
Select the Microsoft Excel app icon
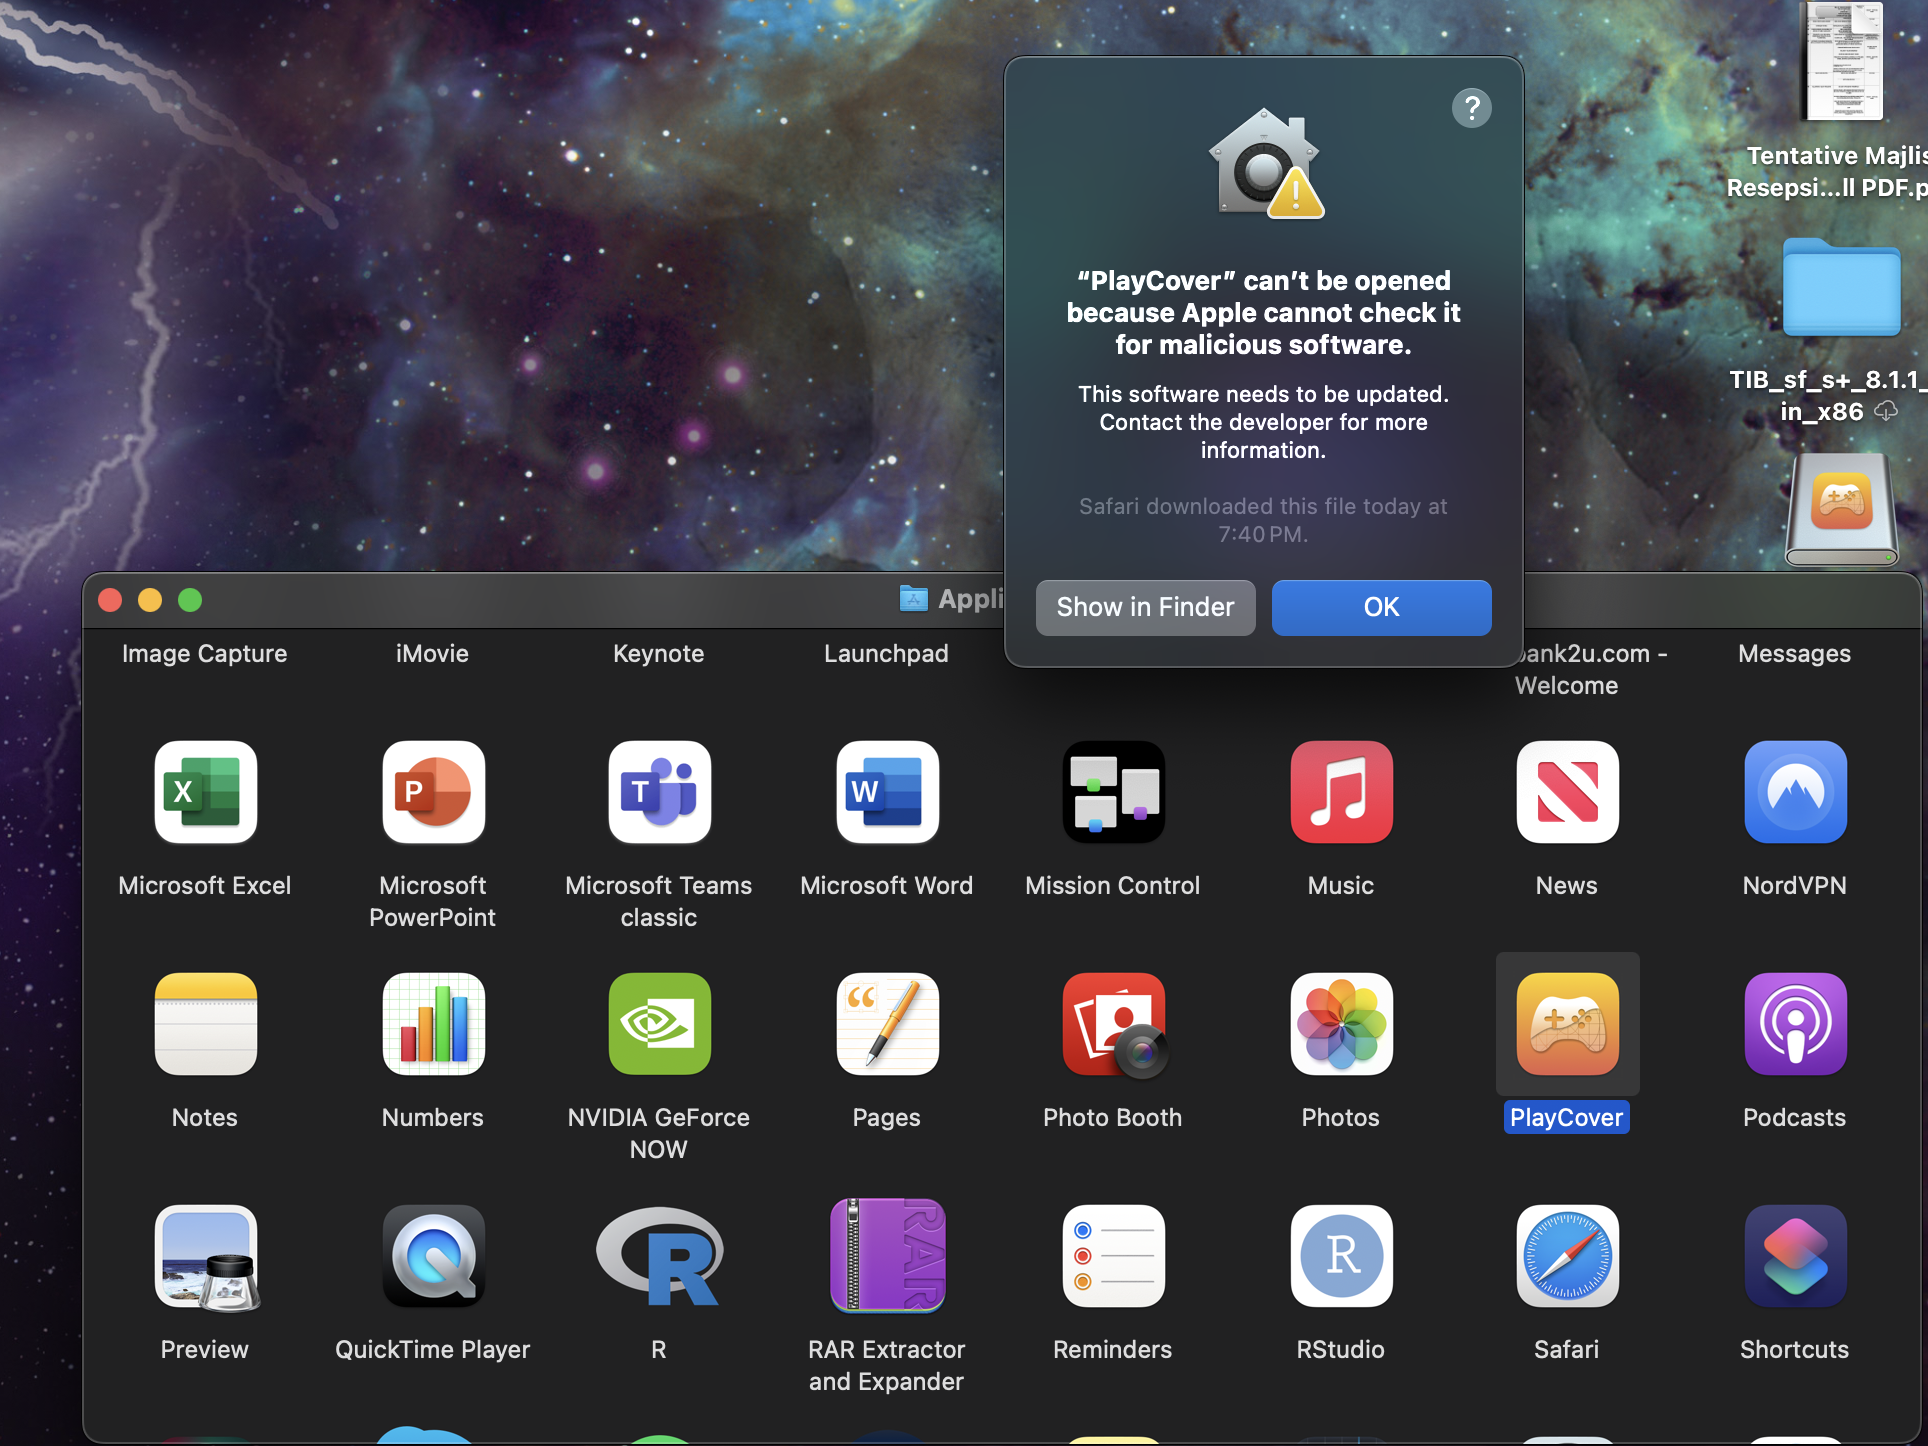click(205, 792)
